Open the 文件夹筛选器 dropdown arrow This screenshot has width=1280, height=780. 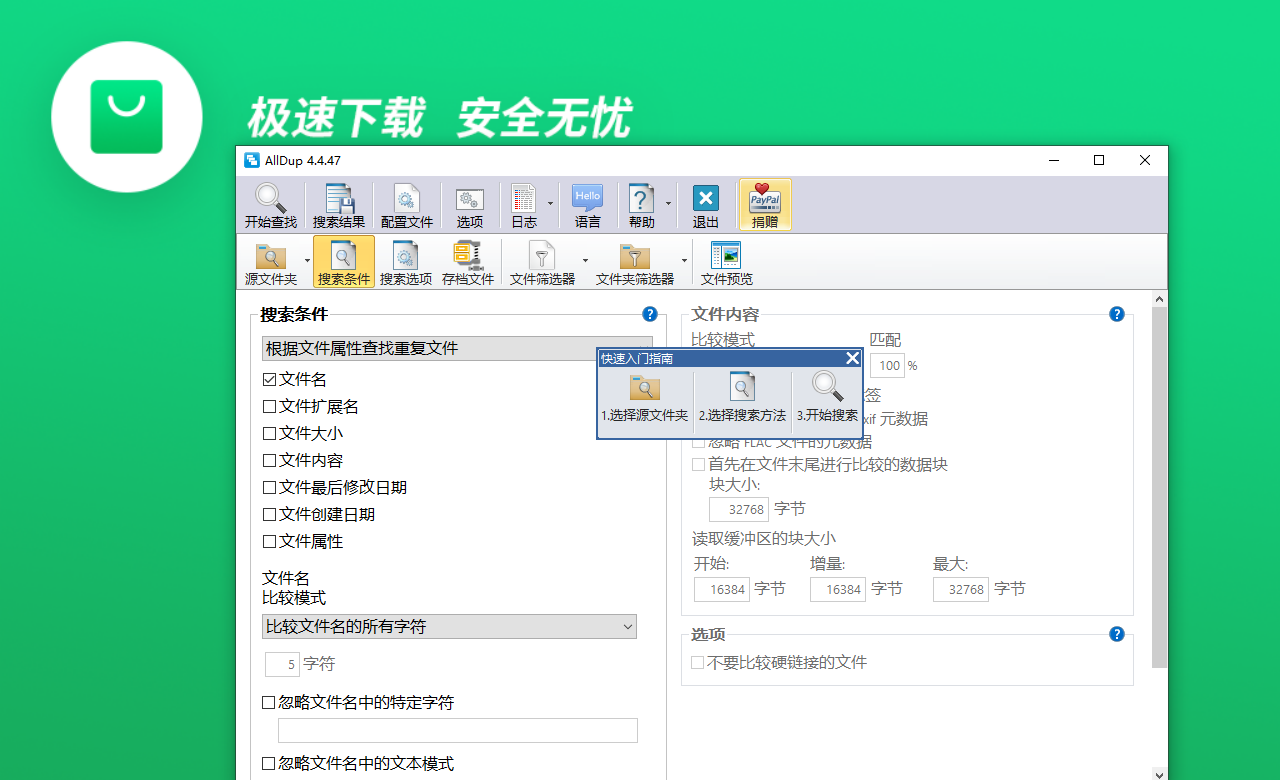pos(684,261)
